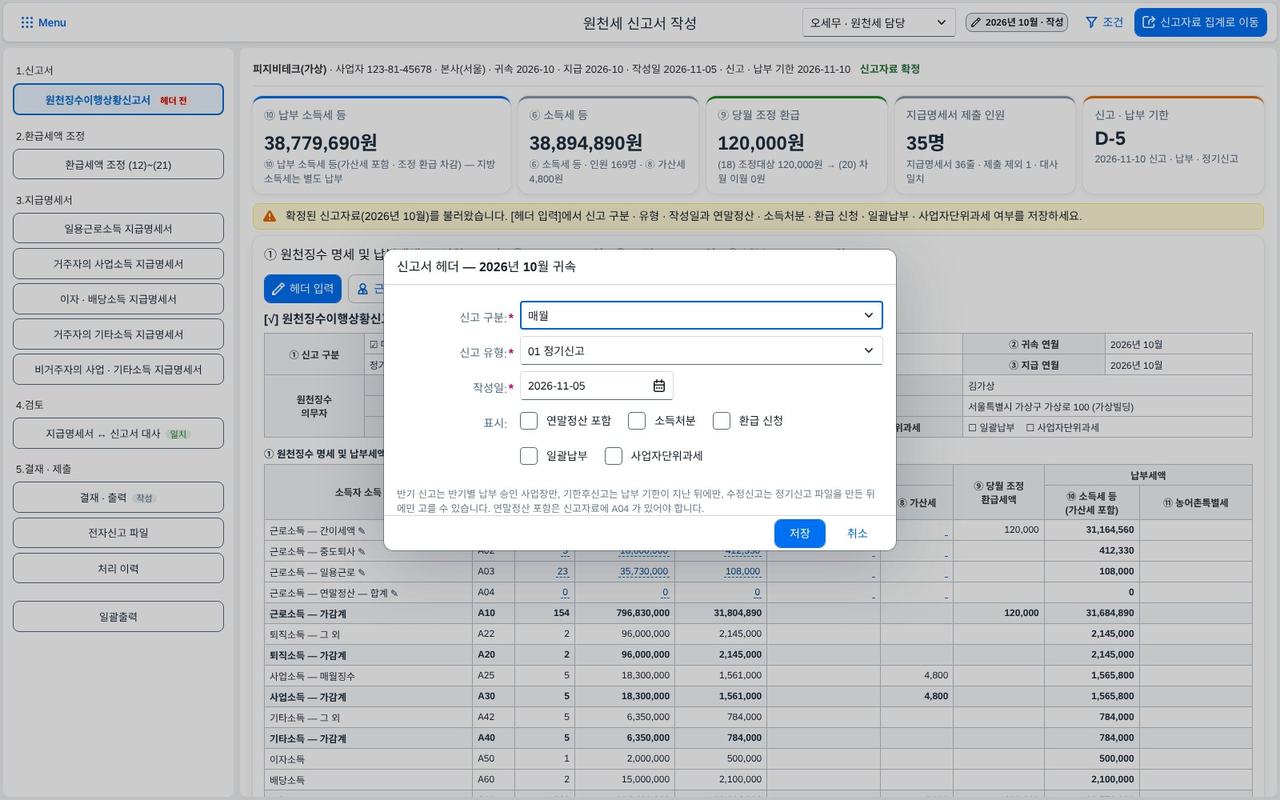Click the edit pencil beside 근로소득 — 중도퇴사

pyautogui.click(x=362, y=551)
